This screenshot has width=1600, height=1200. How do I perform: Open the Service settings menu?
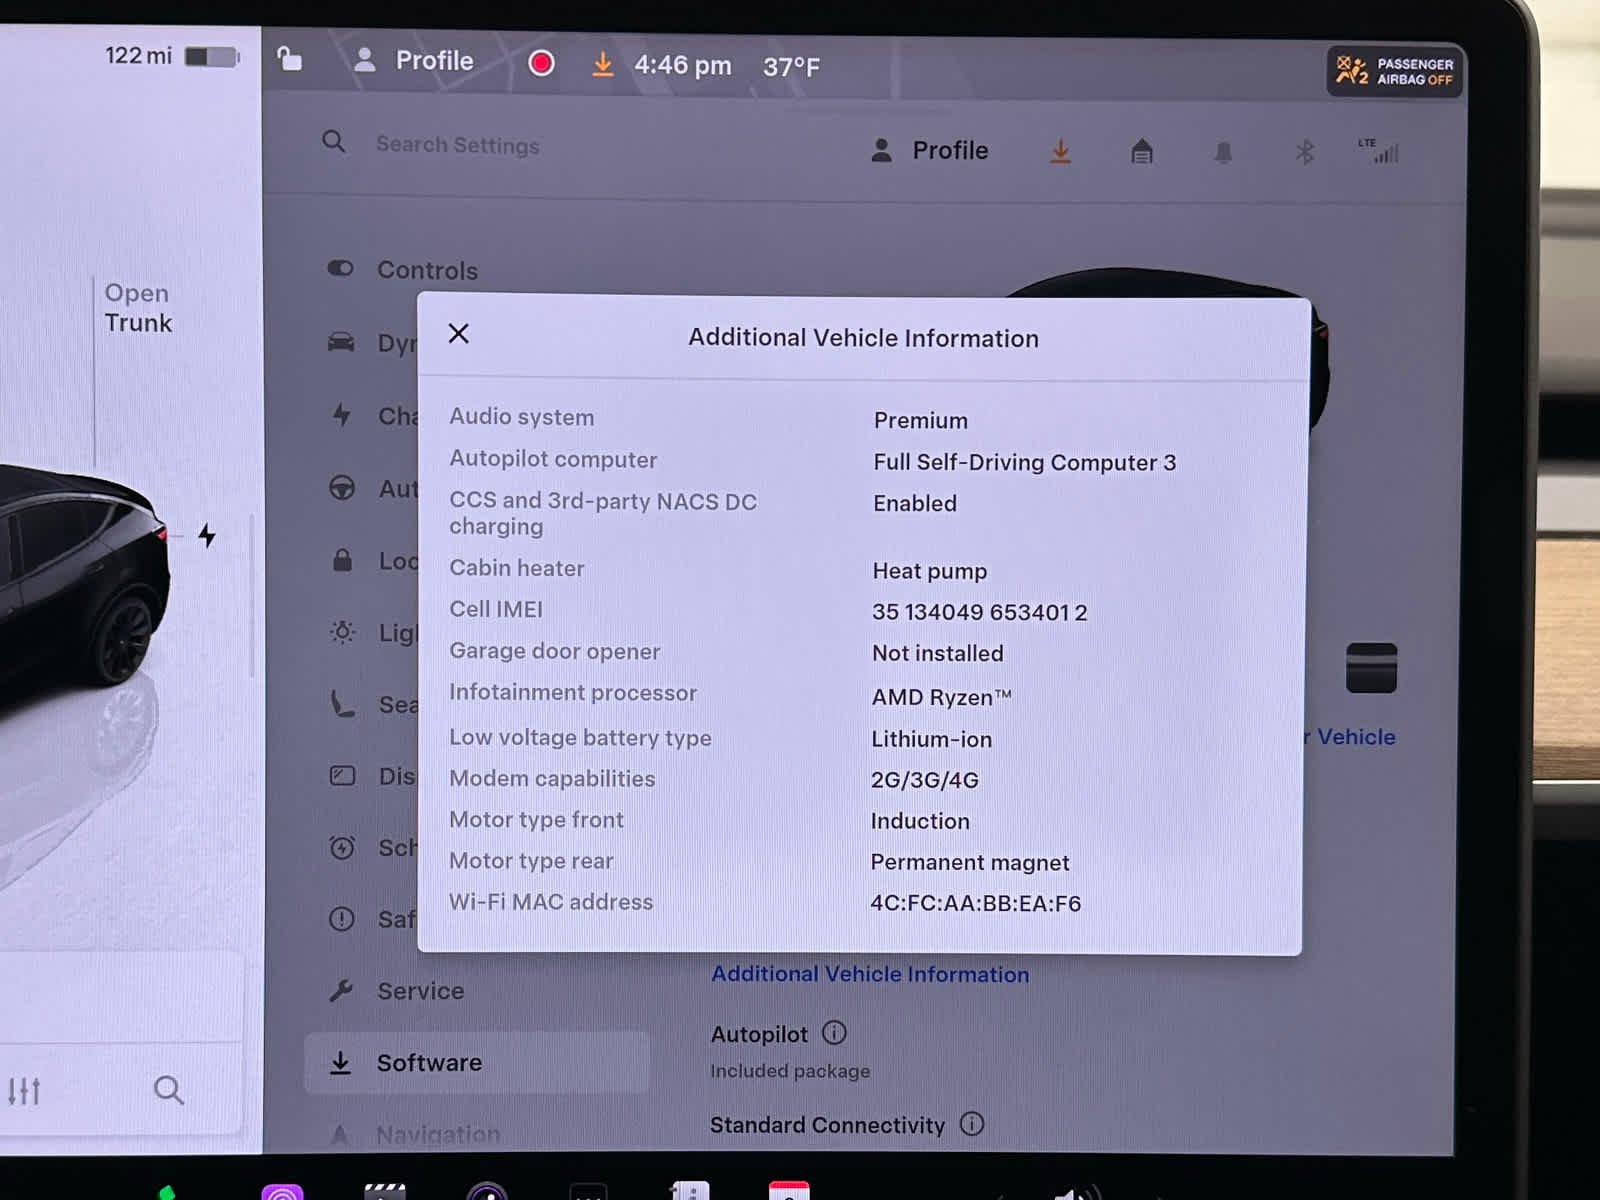[x=420, y=991]
